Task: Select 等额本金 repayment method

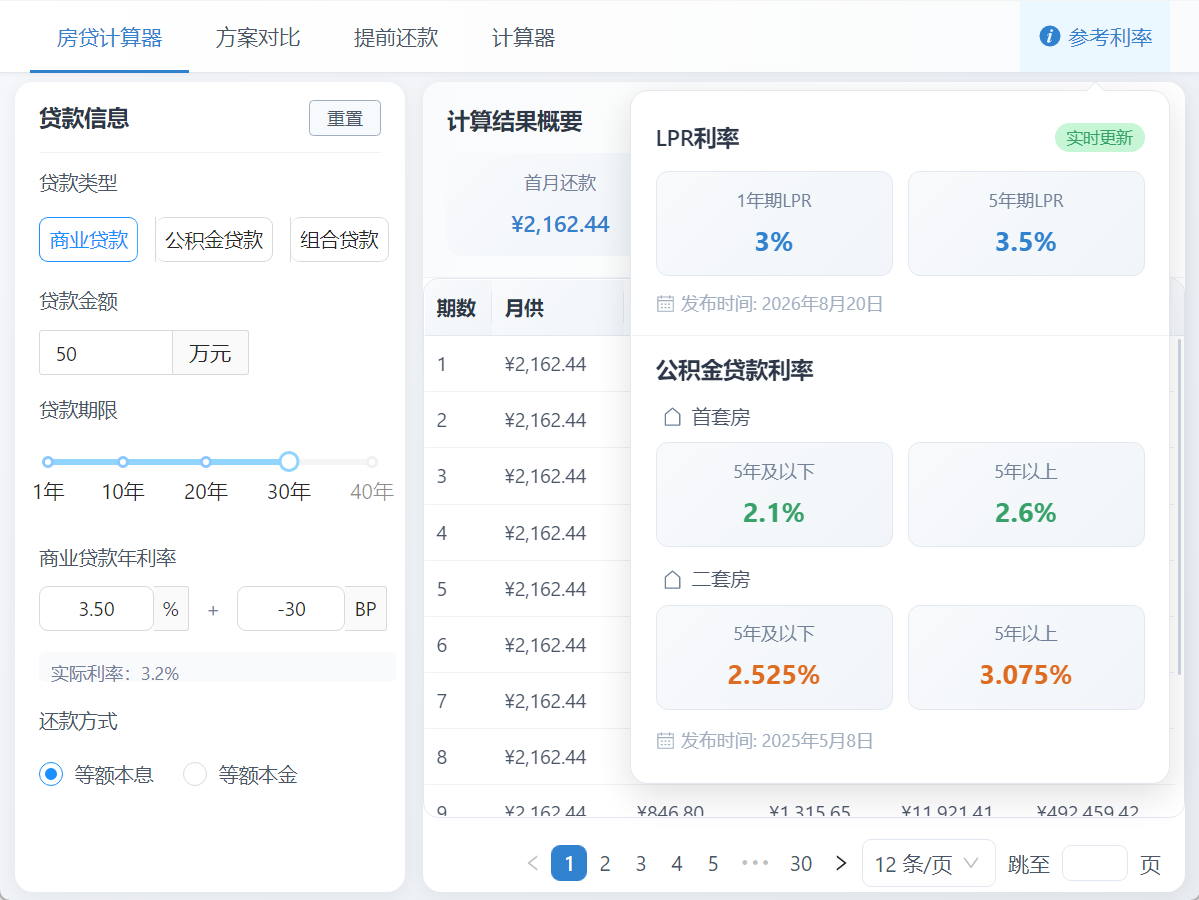Action: [195, 775]
